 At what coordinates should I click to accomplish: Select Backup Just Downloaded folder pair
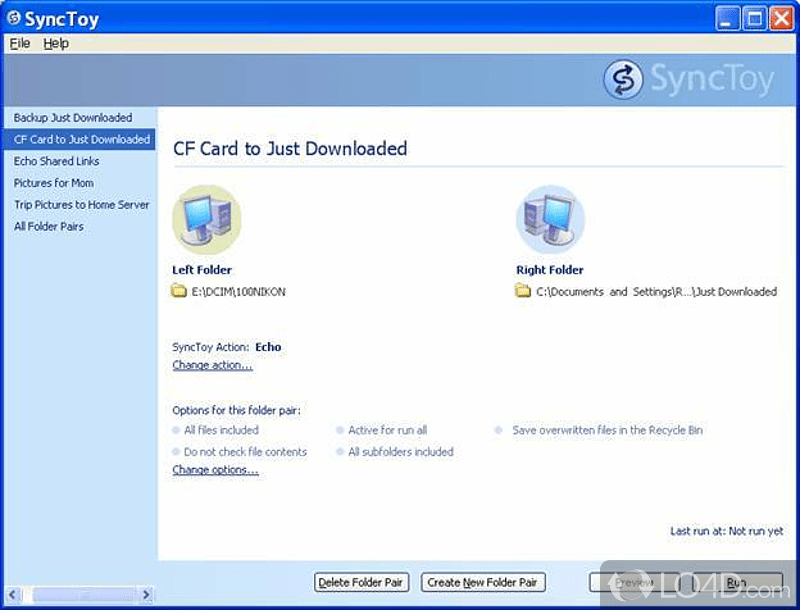(x=73, y=118)
